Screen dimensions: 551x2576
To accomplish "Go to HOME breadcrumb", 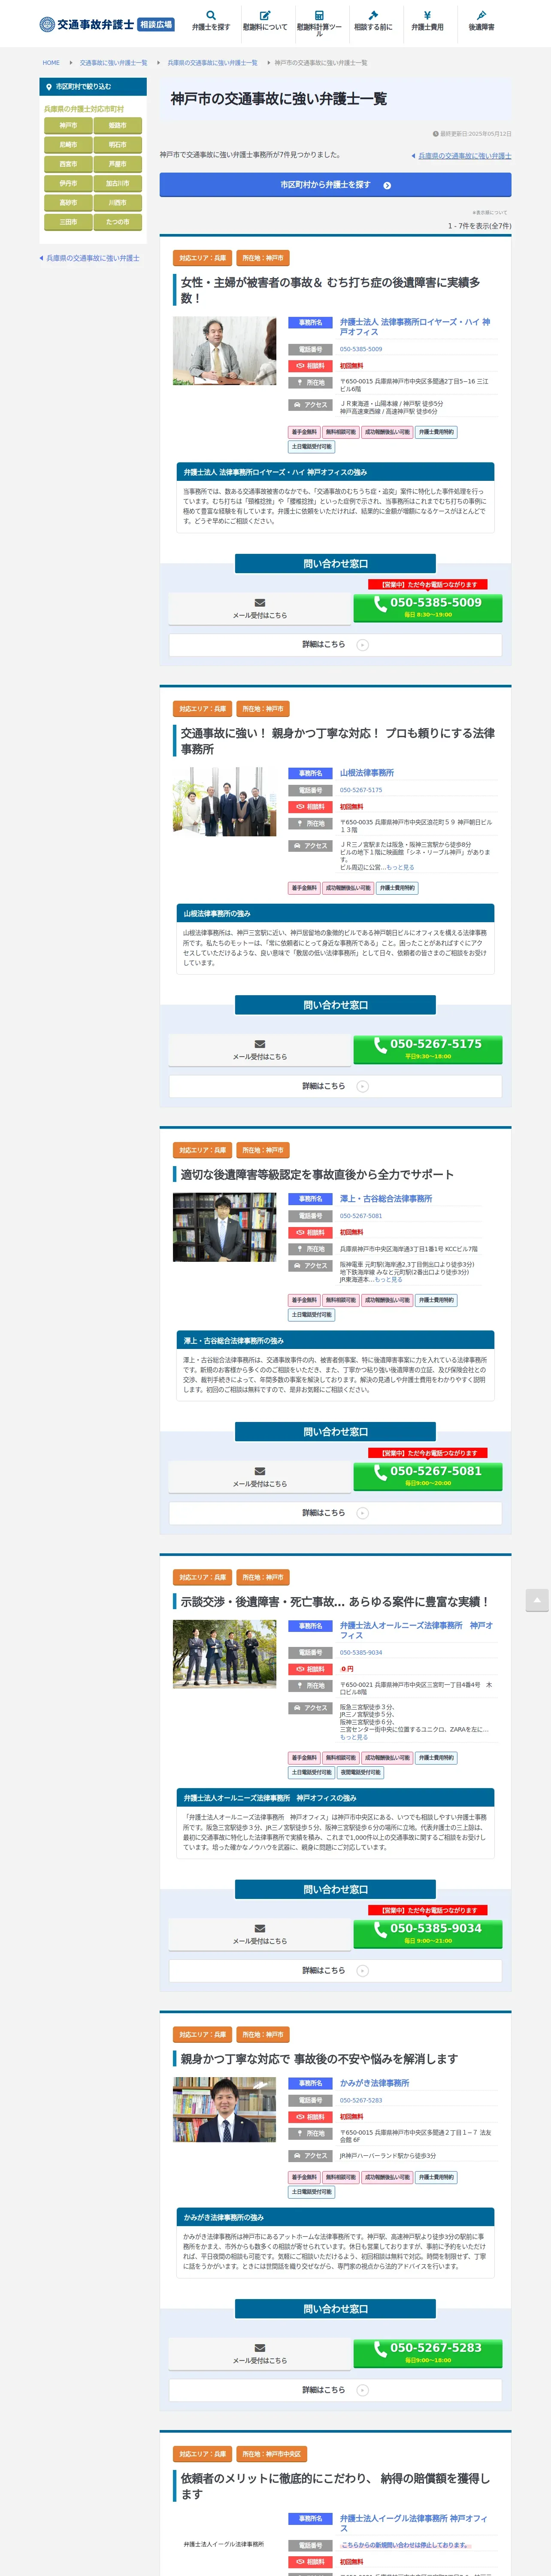I will click(51, 63).
